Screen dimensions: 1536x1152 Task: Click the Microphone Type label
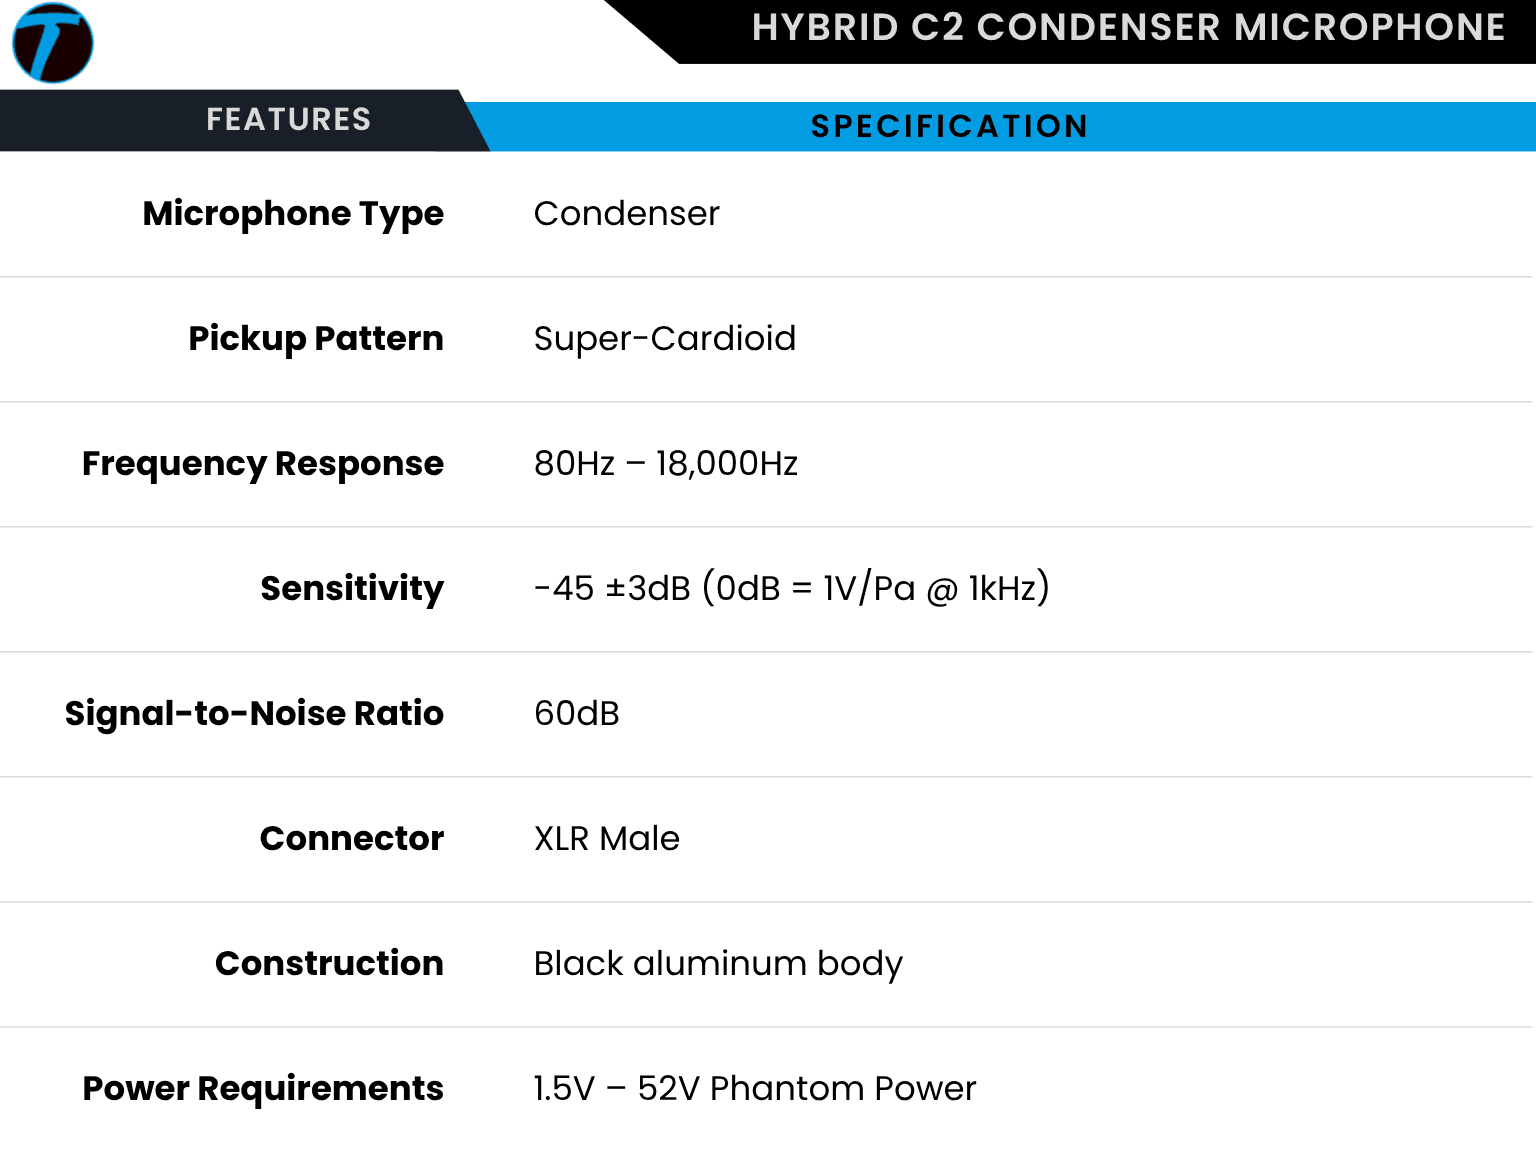pos(293,214)
